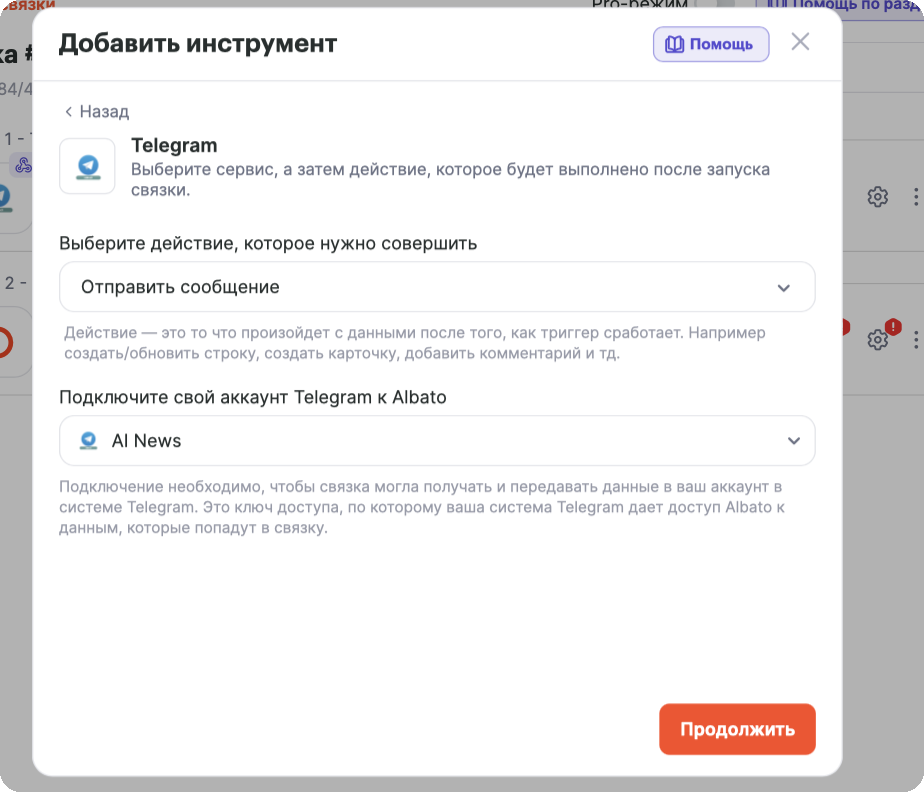Image resolution: width=924 pixels, height=792 pixels.
Task: Go back via Назад link
Action: tap(97, 111)
